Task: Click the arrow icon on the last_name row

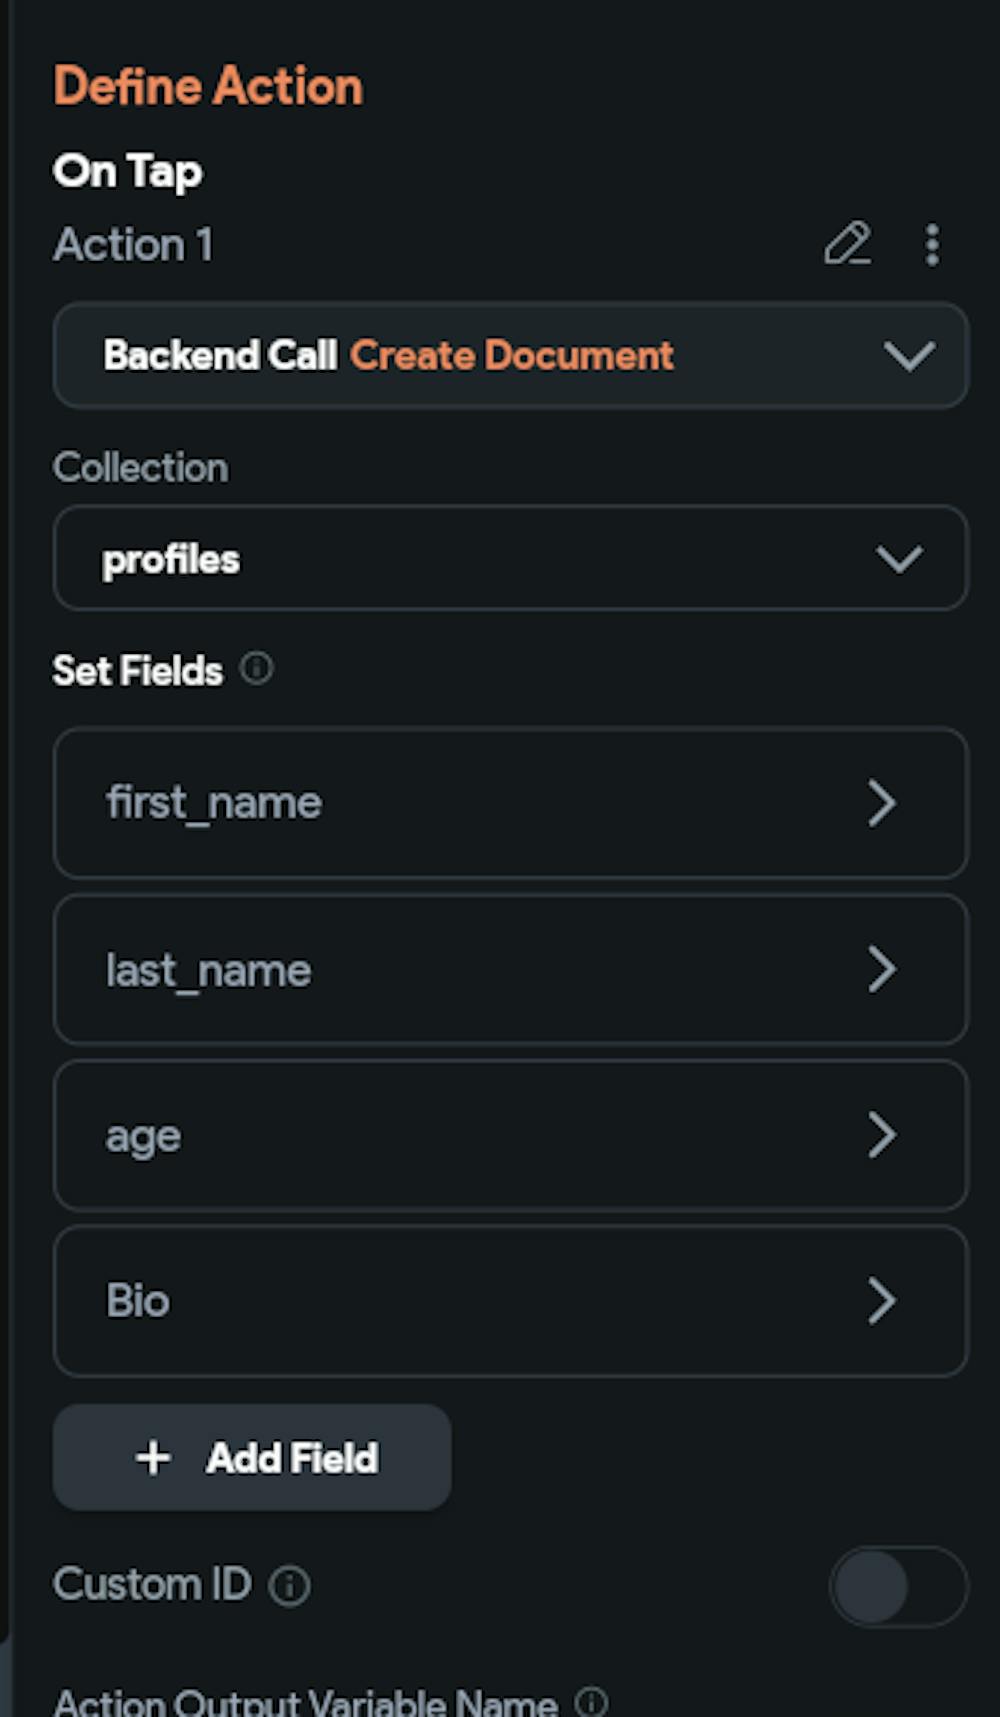Action: tap(881, 969)
